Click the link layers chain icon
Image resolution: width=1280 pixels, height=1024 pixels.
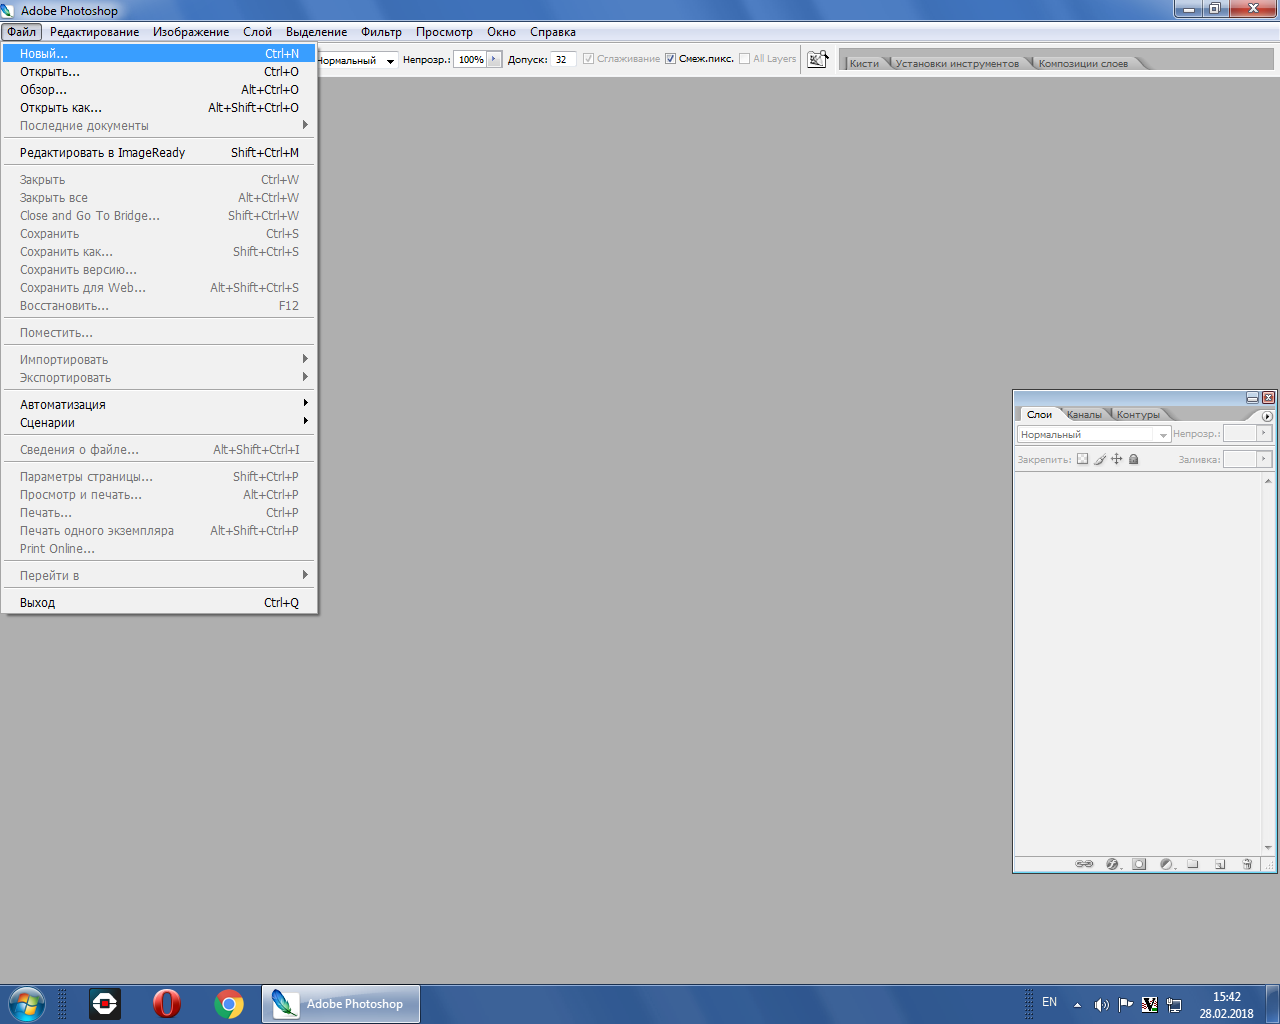tap(1084, 864)
